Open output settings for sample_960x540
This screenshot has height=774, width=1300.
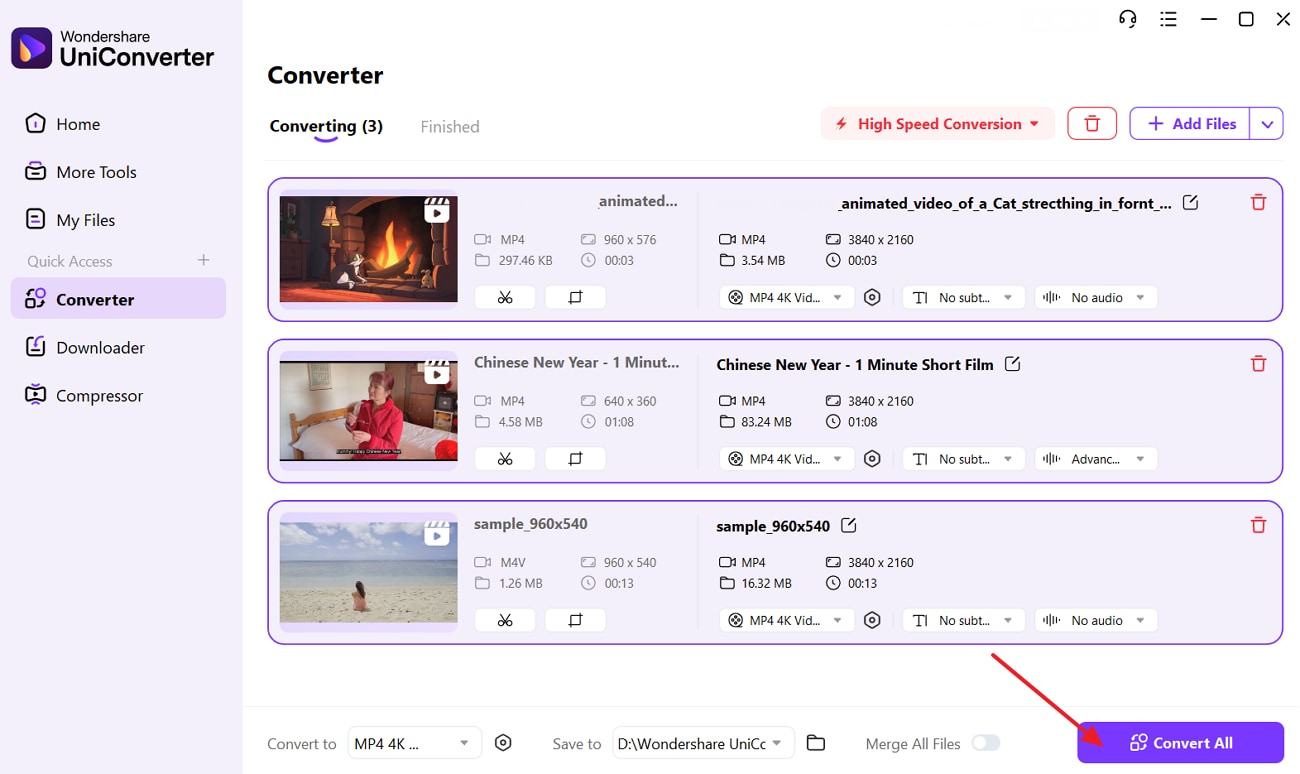point(872,620)
